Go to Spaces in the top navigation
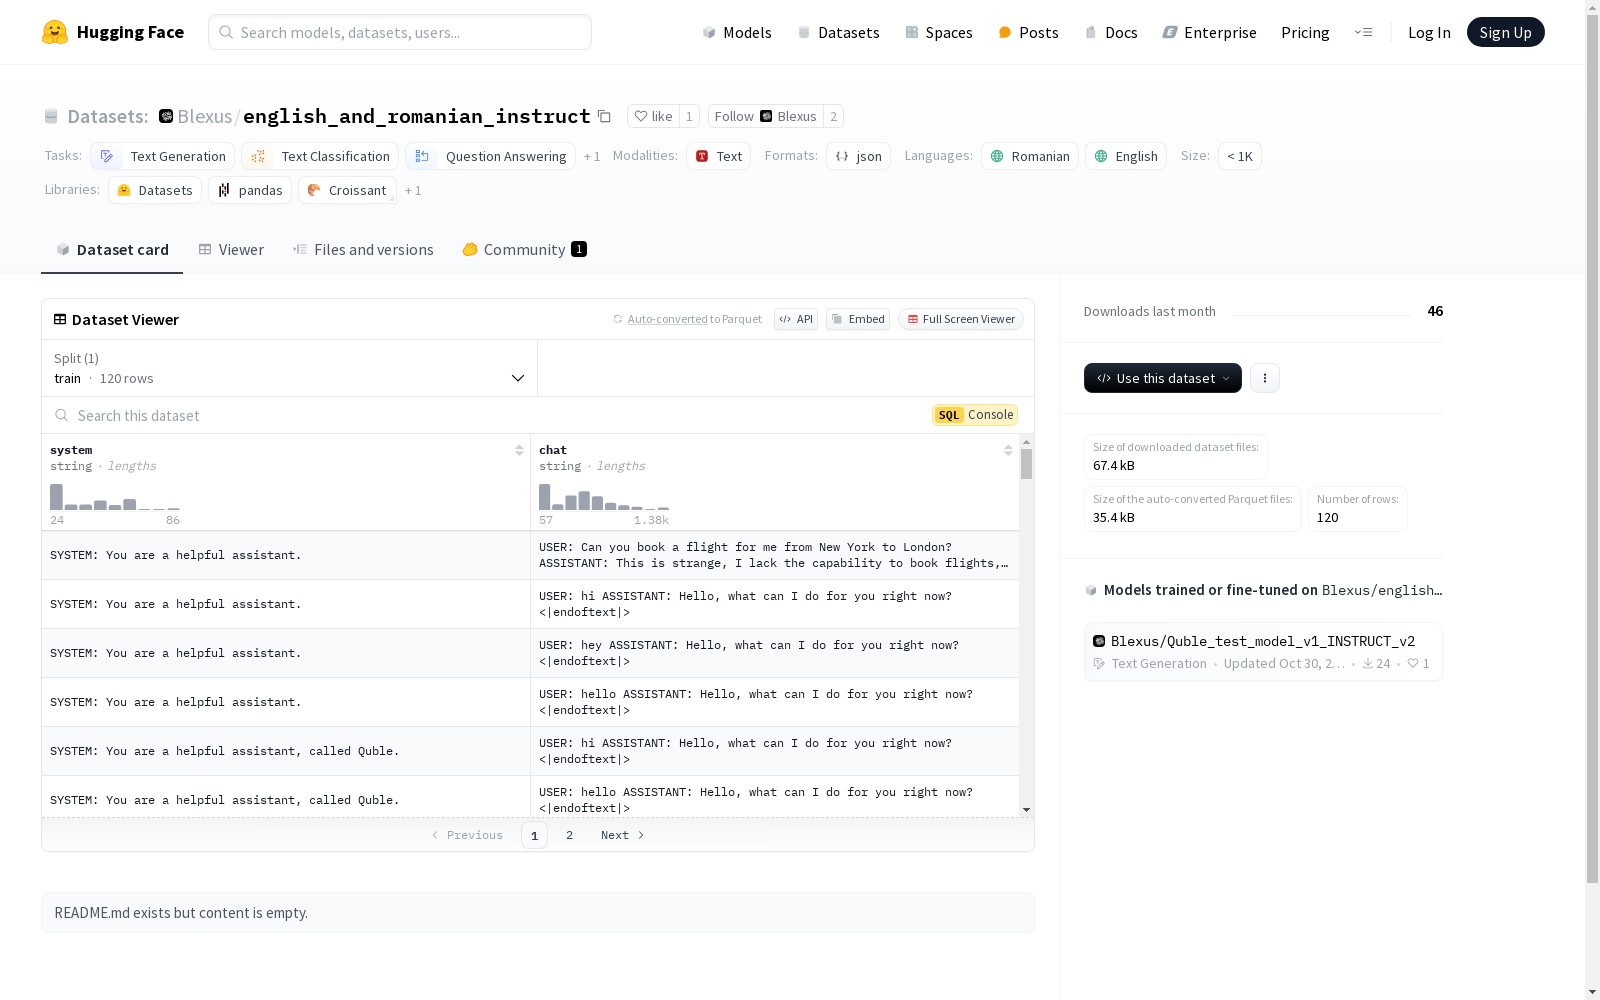Image resolution: width=1600 pixels, height=1000 pixels. pos(938,32)
